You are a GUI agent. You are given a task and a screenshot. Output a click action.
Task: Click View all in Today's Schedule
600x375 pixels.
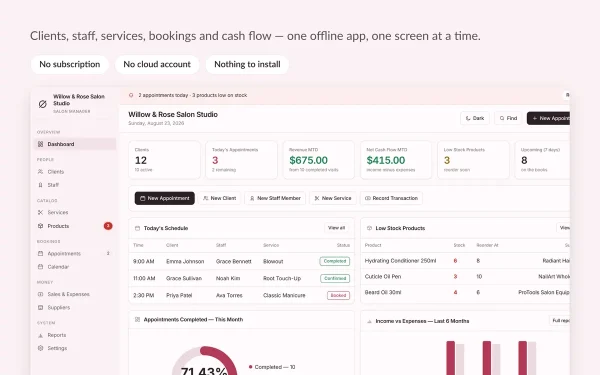point(336,228)
